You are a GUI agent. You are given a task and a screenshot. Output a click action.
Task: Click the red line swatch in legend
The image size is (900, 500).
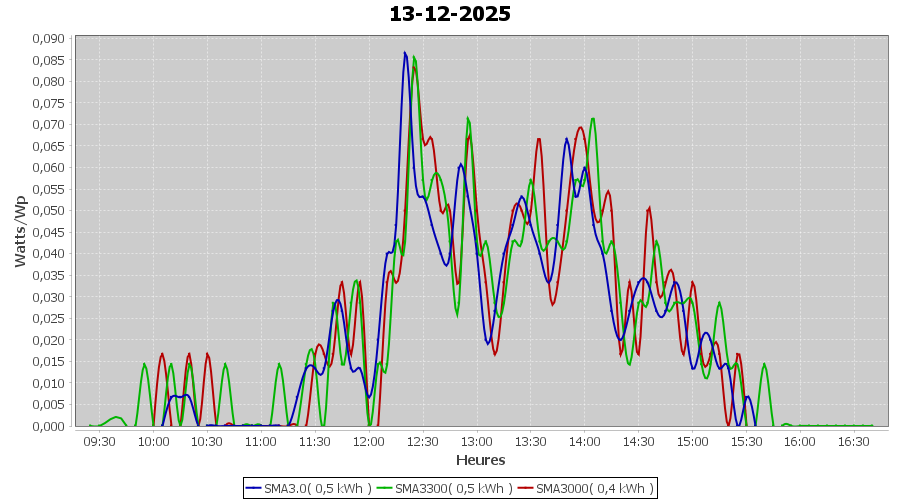click(x=526, y=488)
